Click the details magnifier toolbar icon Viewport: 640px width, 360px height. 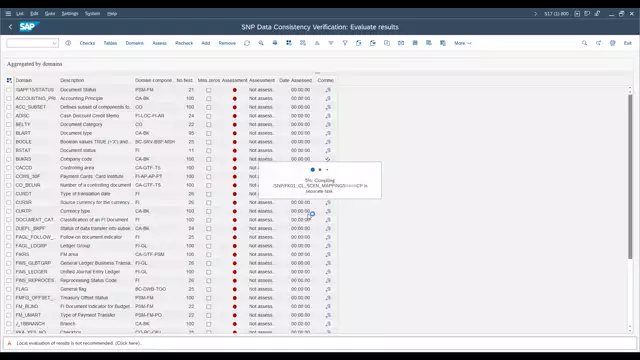[261, 43]
